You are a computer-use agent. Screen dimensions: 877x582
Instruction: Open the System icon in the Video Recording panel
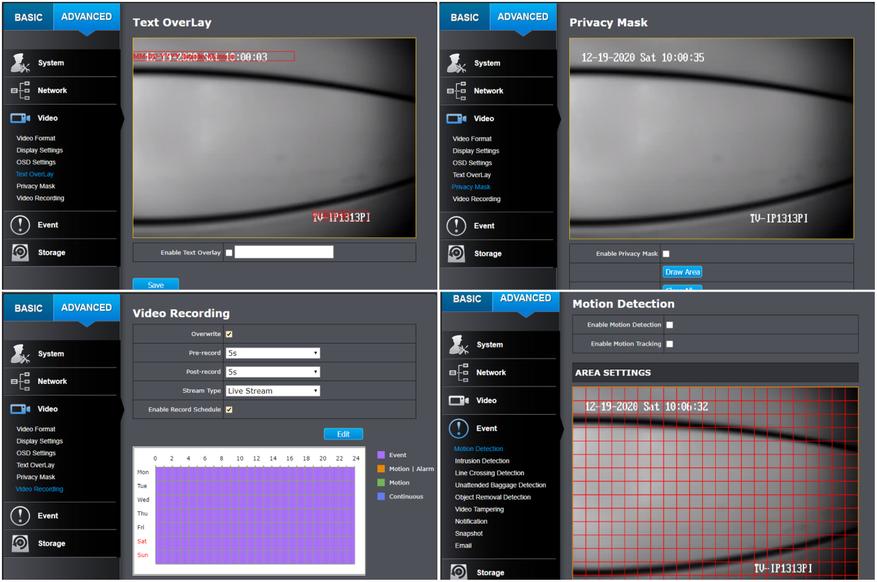click(20, 353)
